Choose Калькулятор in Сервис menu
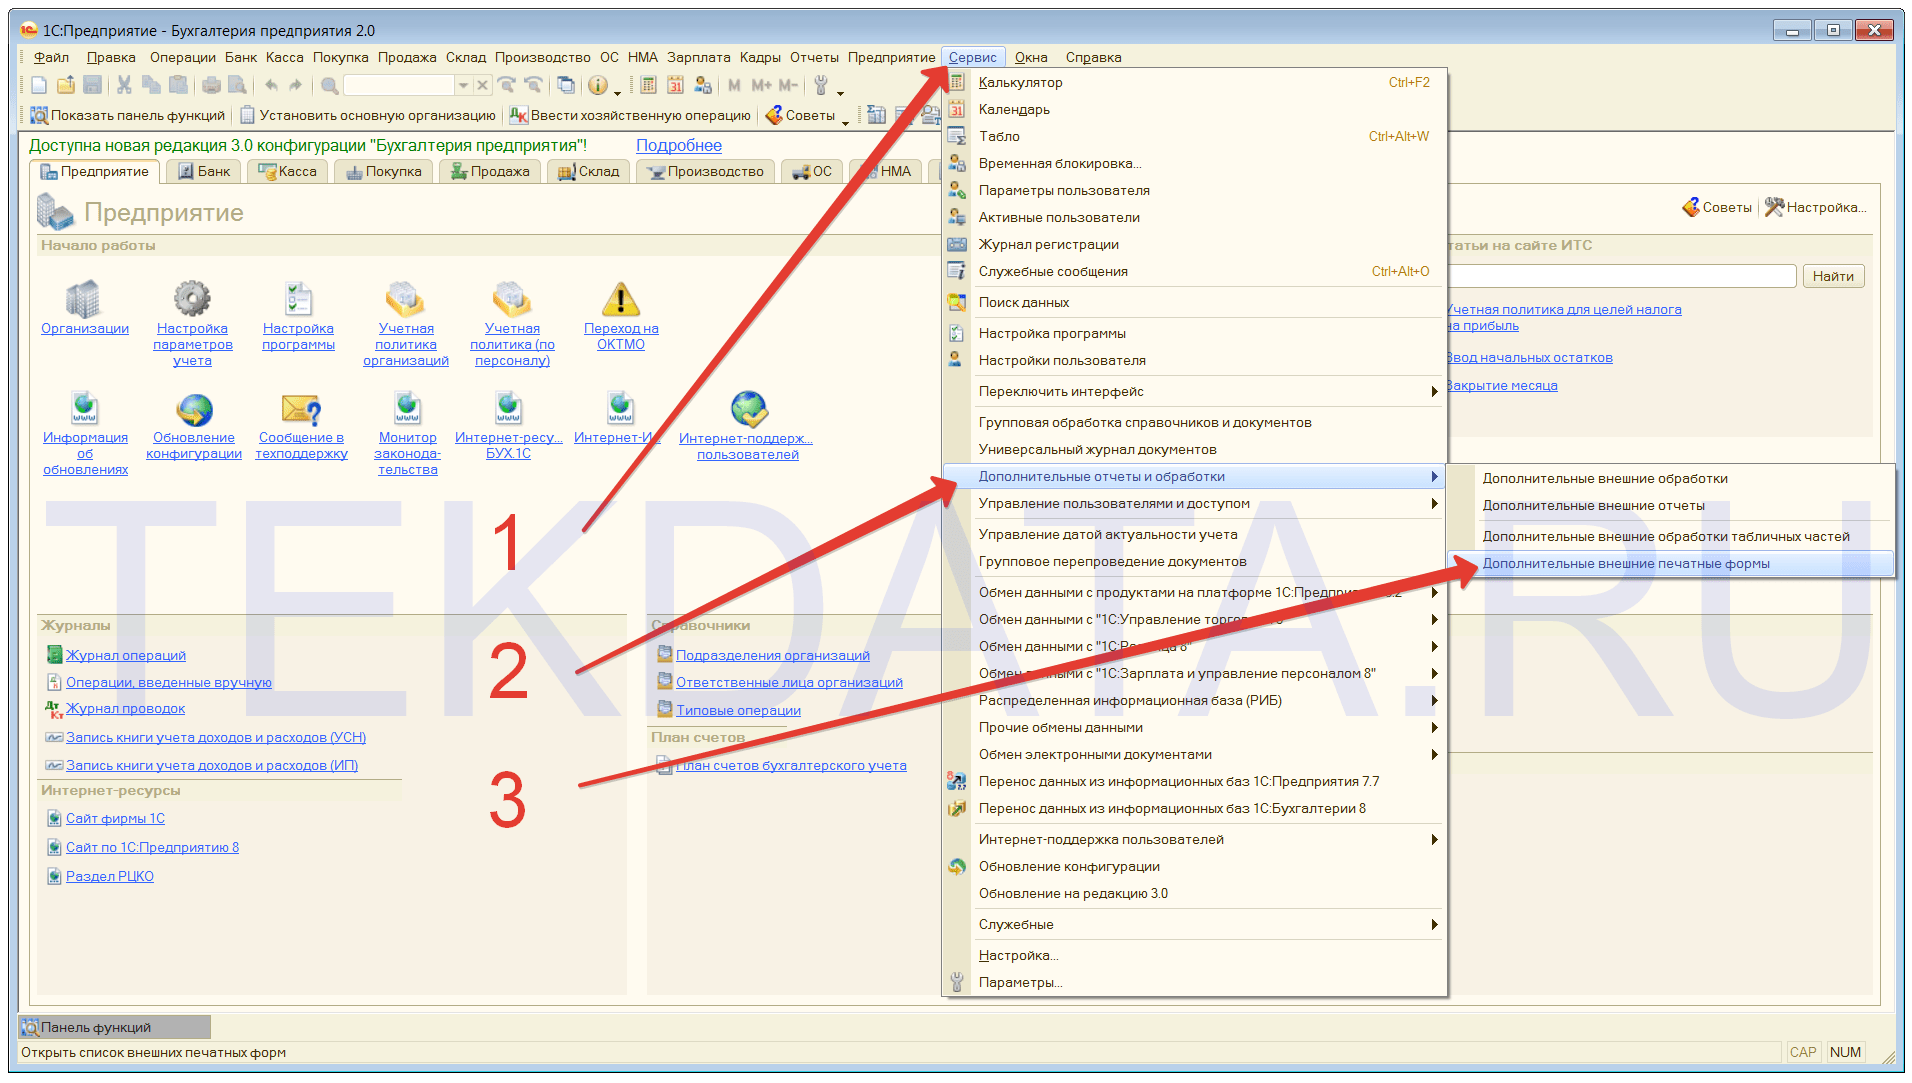This screenshot has height=1083, width=1912. click(1195, 82)
